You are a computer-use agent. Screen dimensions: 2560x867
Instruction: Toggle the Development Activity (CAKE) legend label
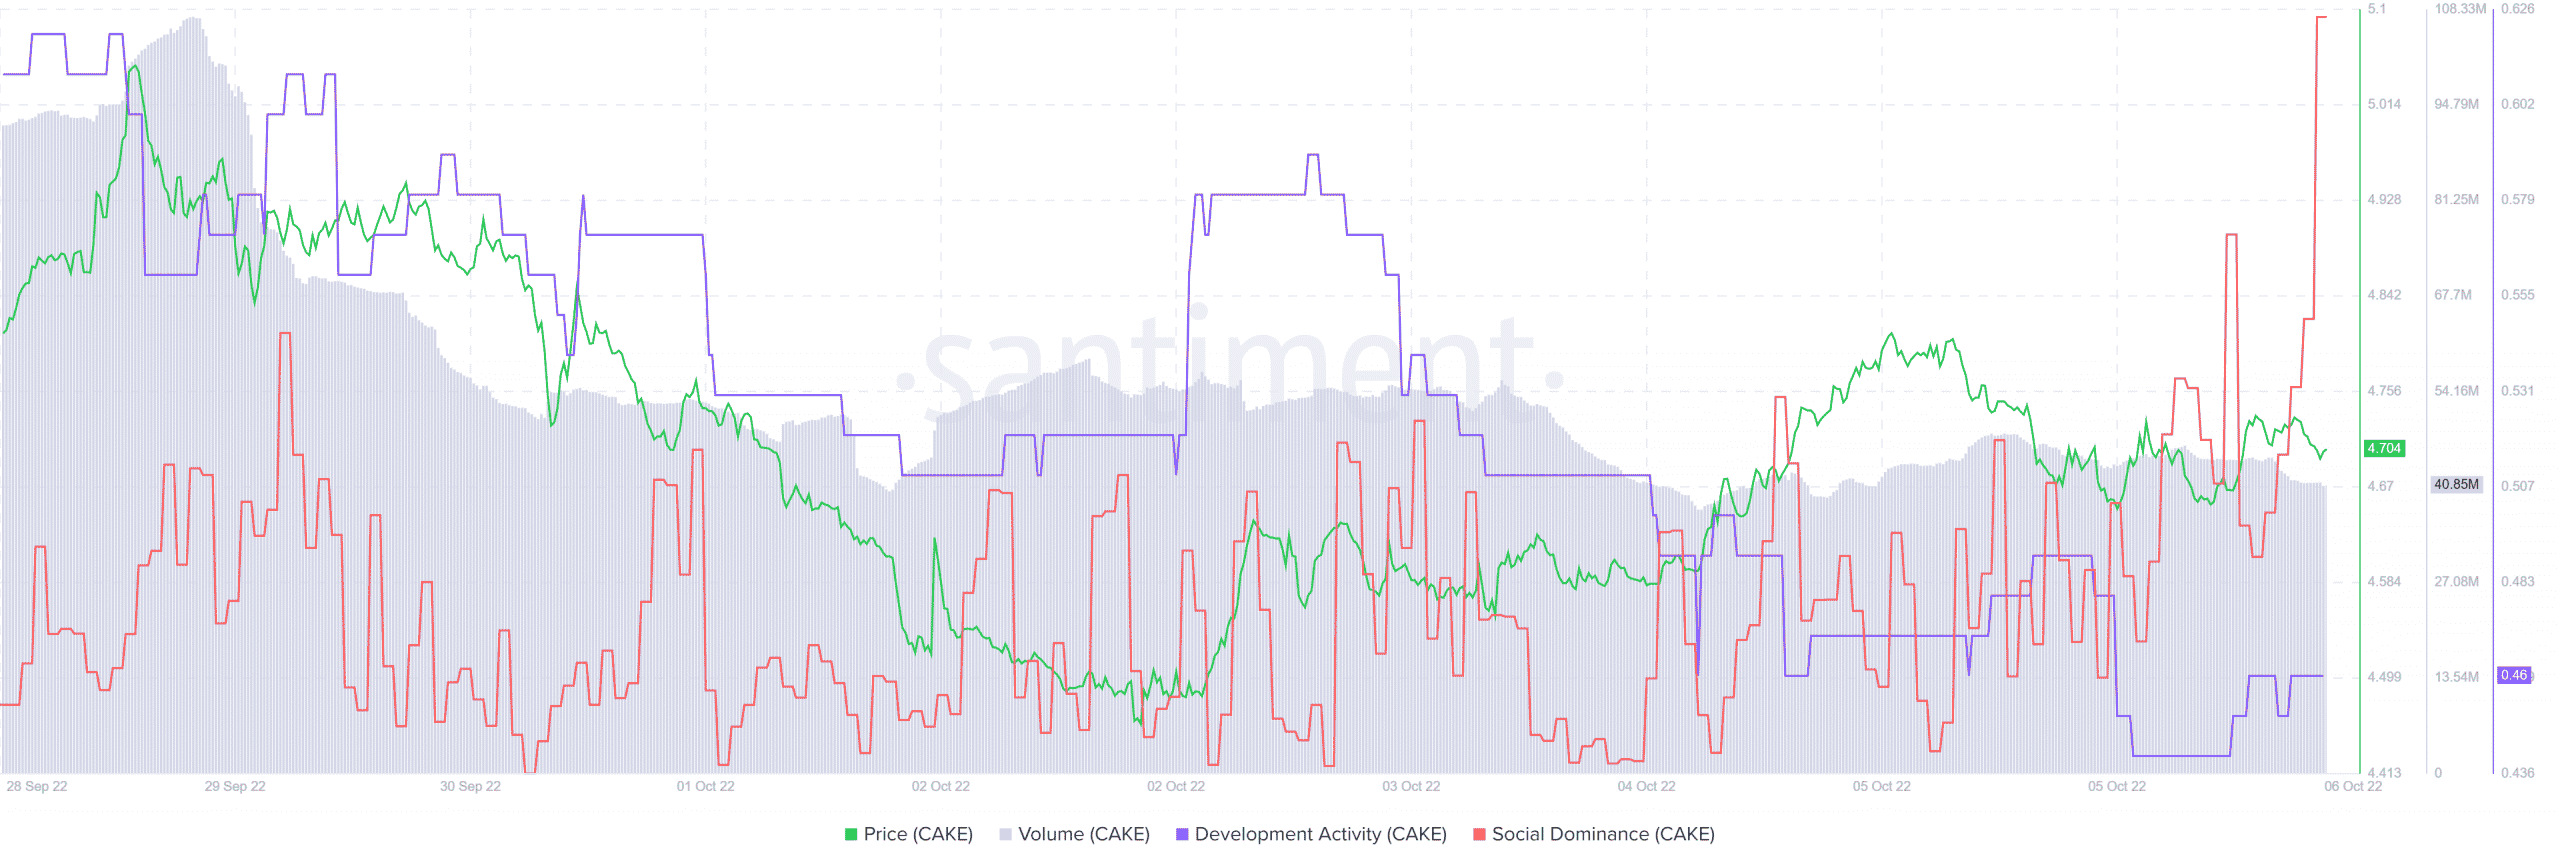click(x=1321, y=834)
